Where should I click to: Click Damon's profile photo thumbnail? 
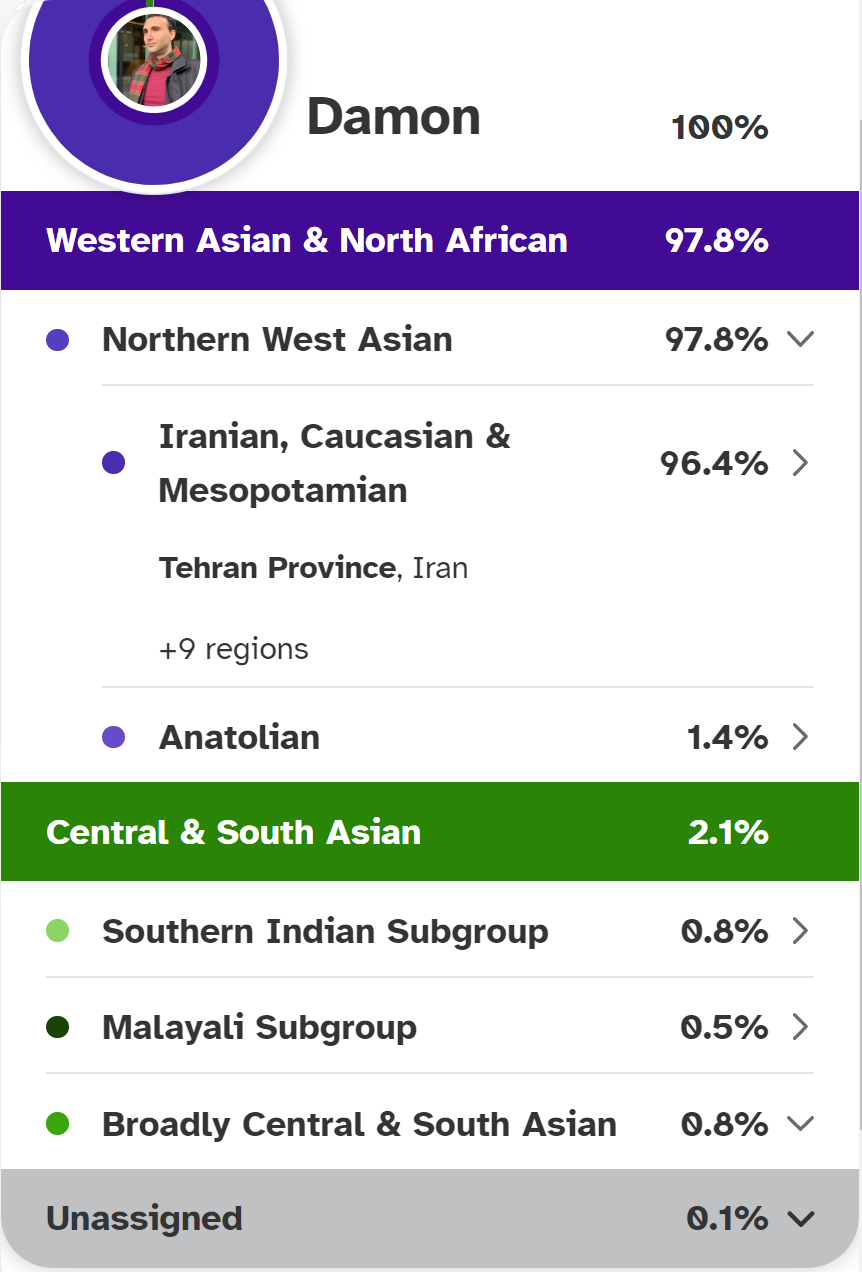(x=154, y=59)
